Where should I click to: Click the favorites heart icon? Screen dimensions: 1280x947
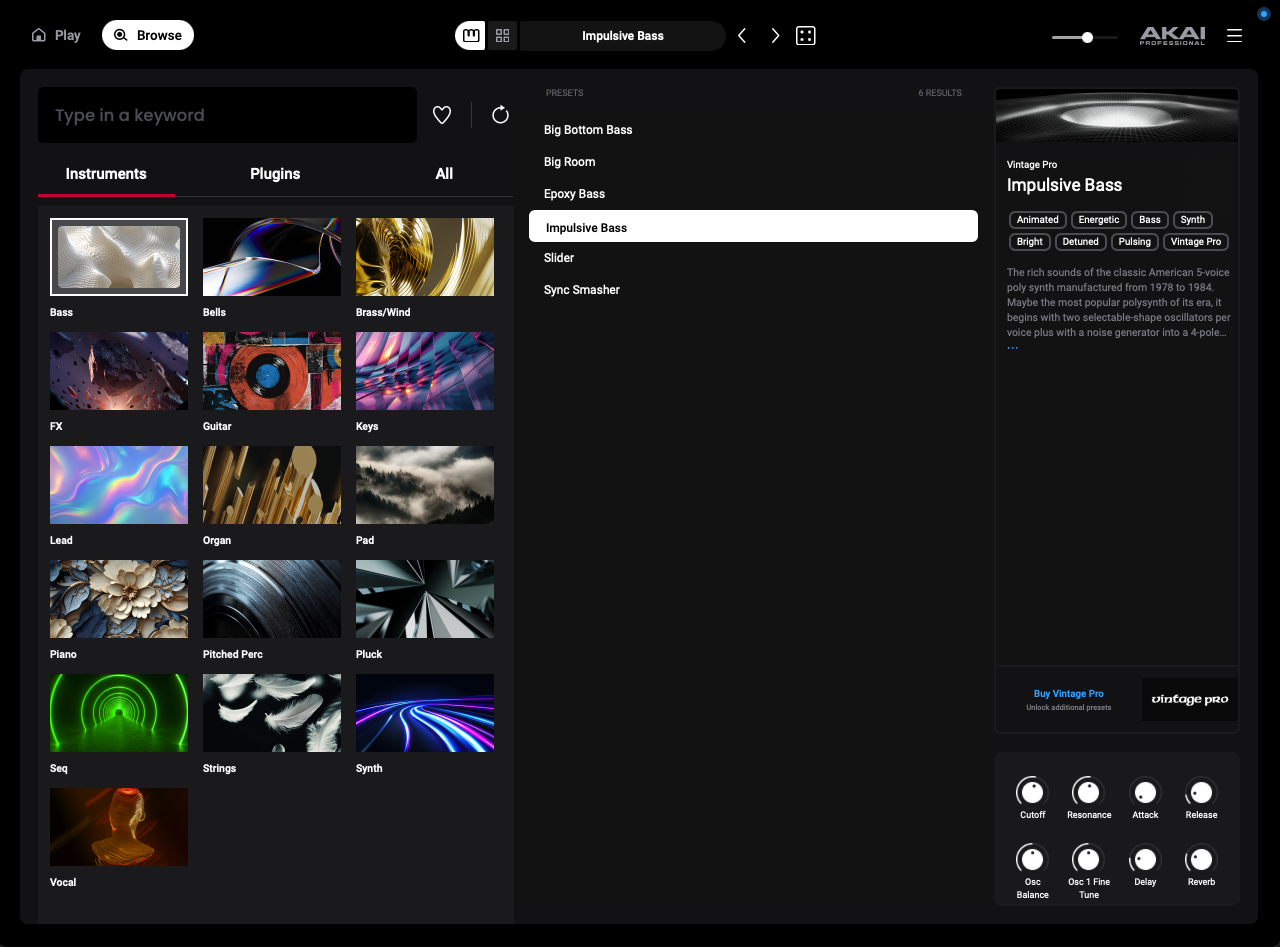pyautogui.click(x=442, y=115)
